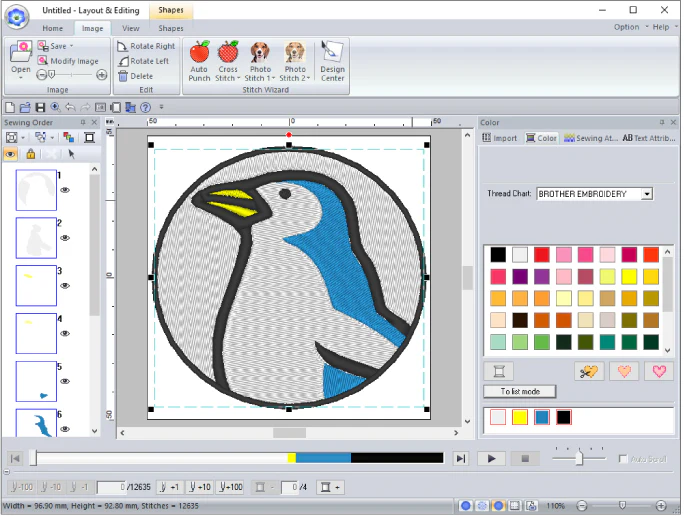
Task: Click the Rotate Right icon
Action: 145,46
